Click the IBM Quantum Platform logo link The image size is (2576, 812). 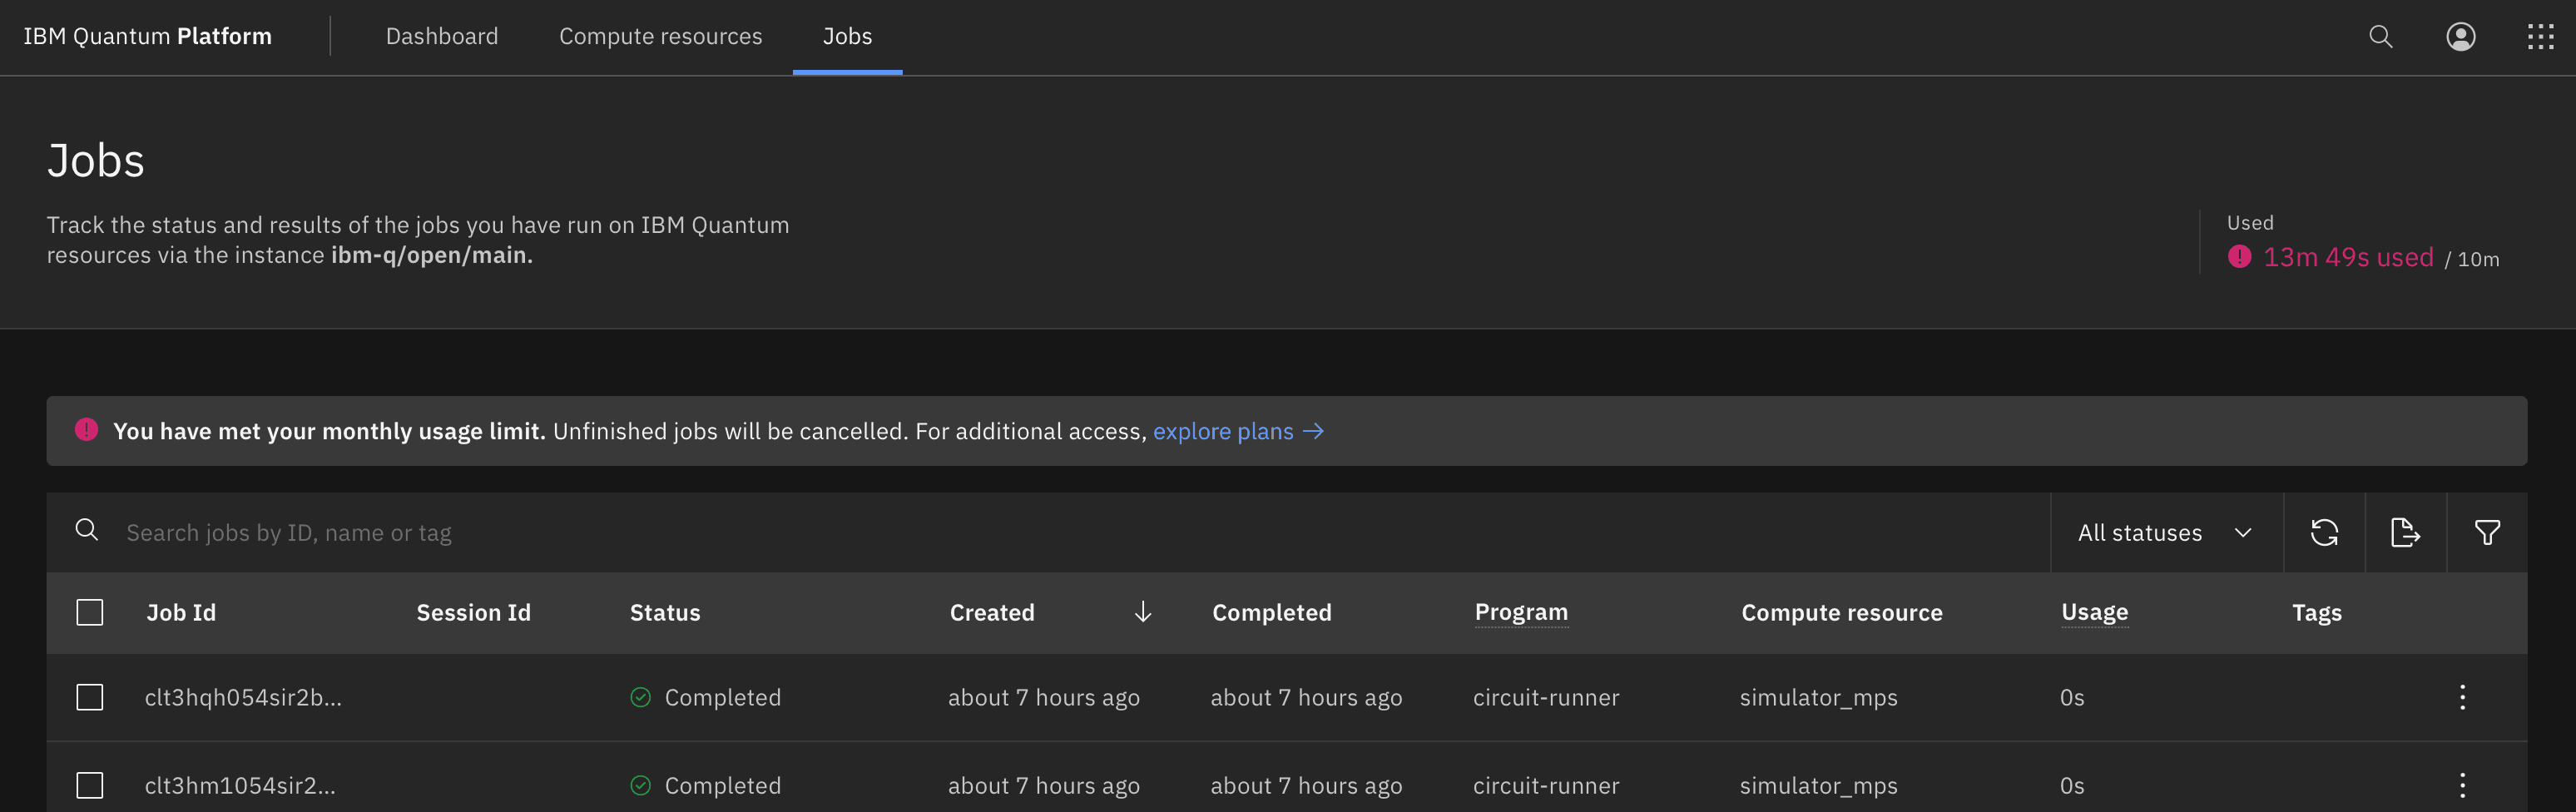point(148,37)
